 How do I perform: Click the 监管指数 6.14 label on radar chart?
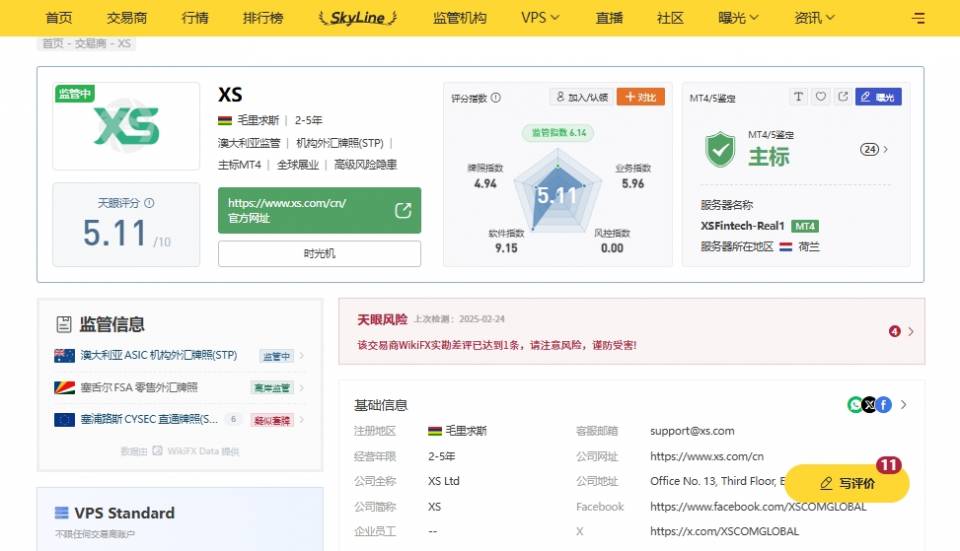pos(558,133)
